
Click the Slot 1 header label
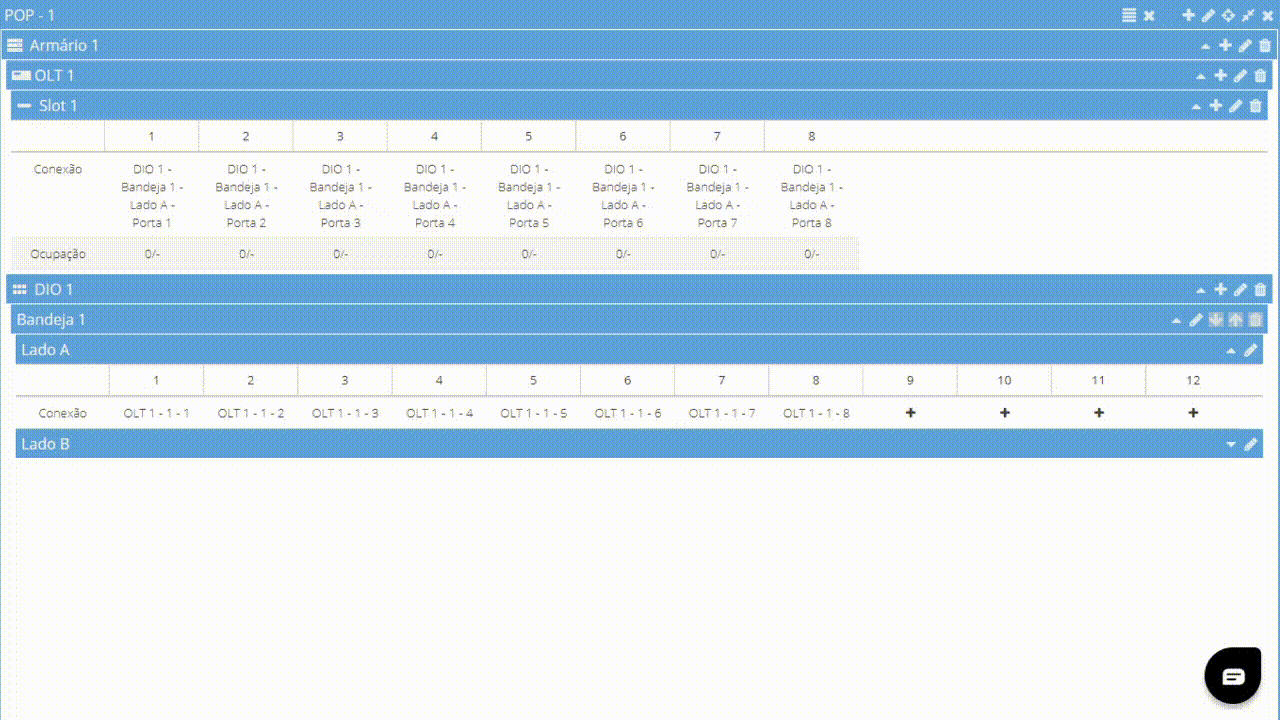tap(58, 105)
